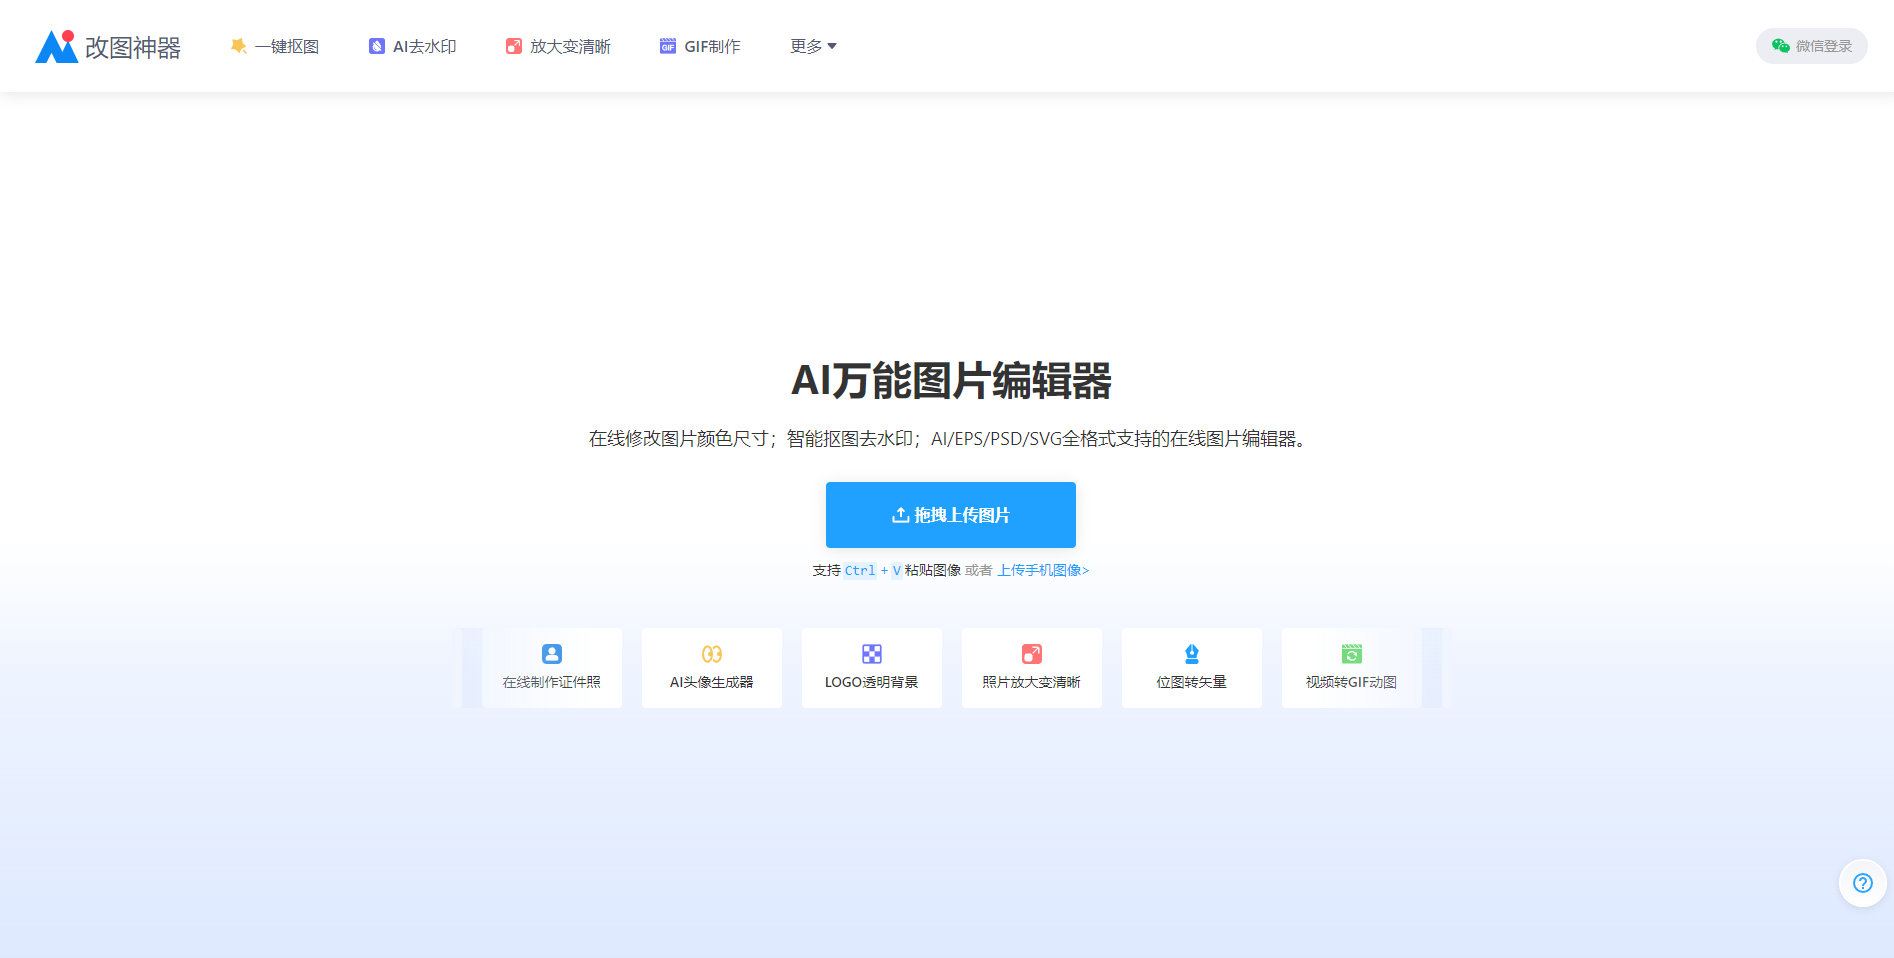Select the 照片放大变清晰 card
The image size is (1894, 958).
click(1032, 668)
